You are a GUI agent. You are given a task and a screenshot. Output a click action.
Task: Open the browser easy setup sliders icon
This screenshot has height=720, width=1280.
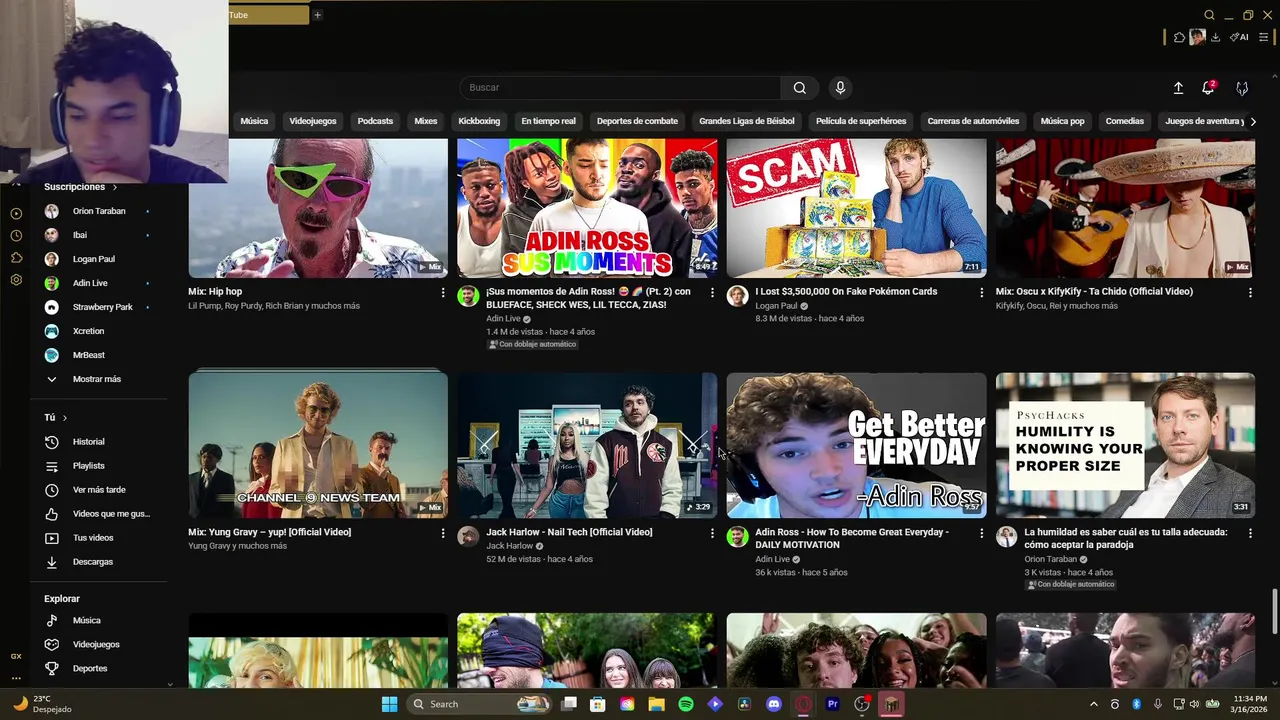pyautogui.click(x=1263, y=37)
